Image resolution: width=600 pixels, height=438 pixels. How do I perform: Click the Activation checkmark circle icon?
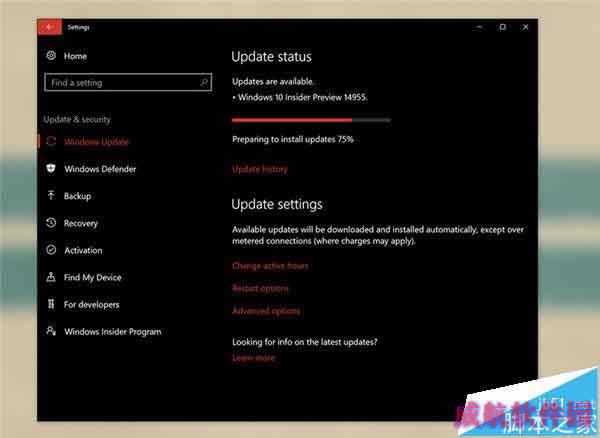click(x=51, y=250)
